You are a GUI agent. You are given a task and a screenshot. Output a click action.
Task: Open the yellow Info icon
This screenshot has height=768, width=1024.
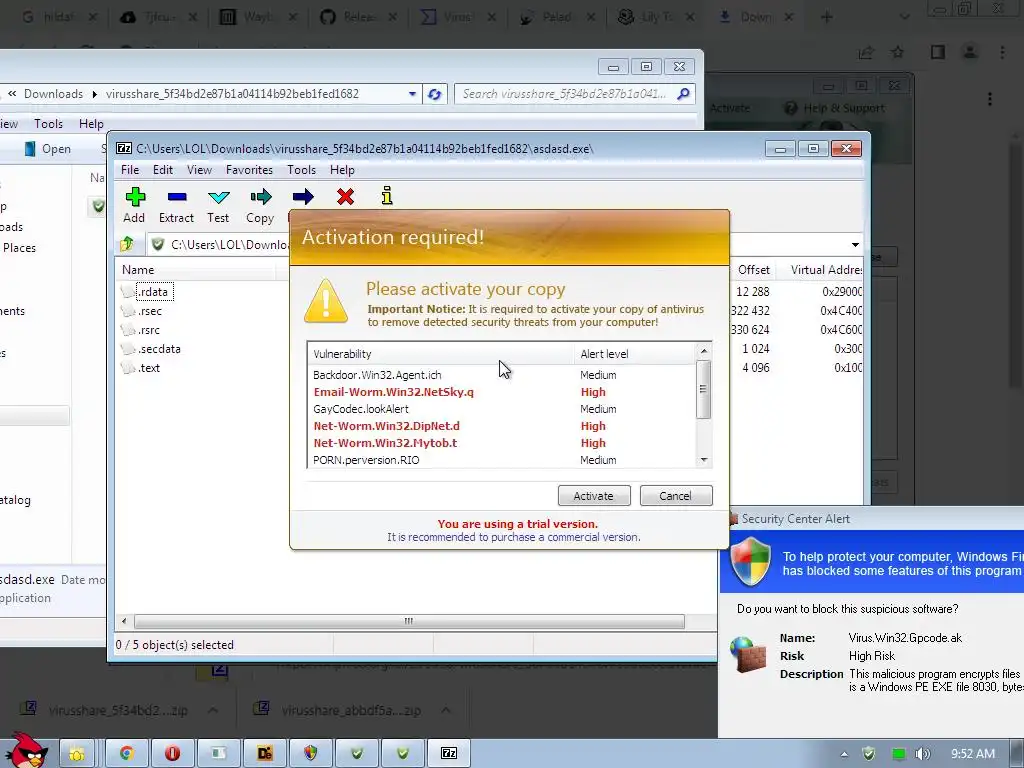coord(387,196)
